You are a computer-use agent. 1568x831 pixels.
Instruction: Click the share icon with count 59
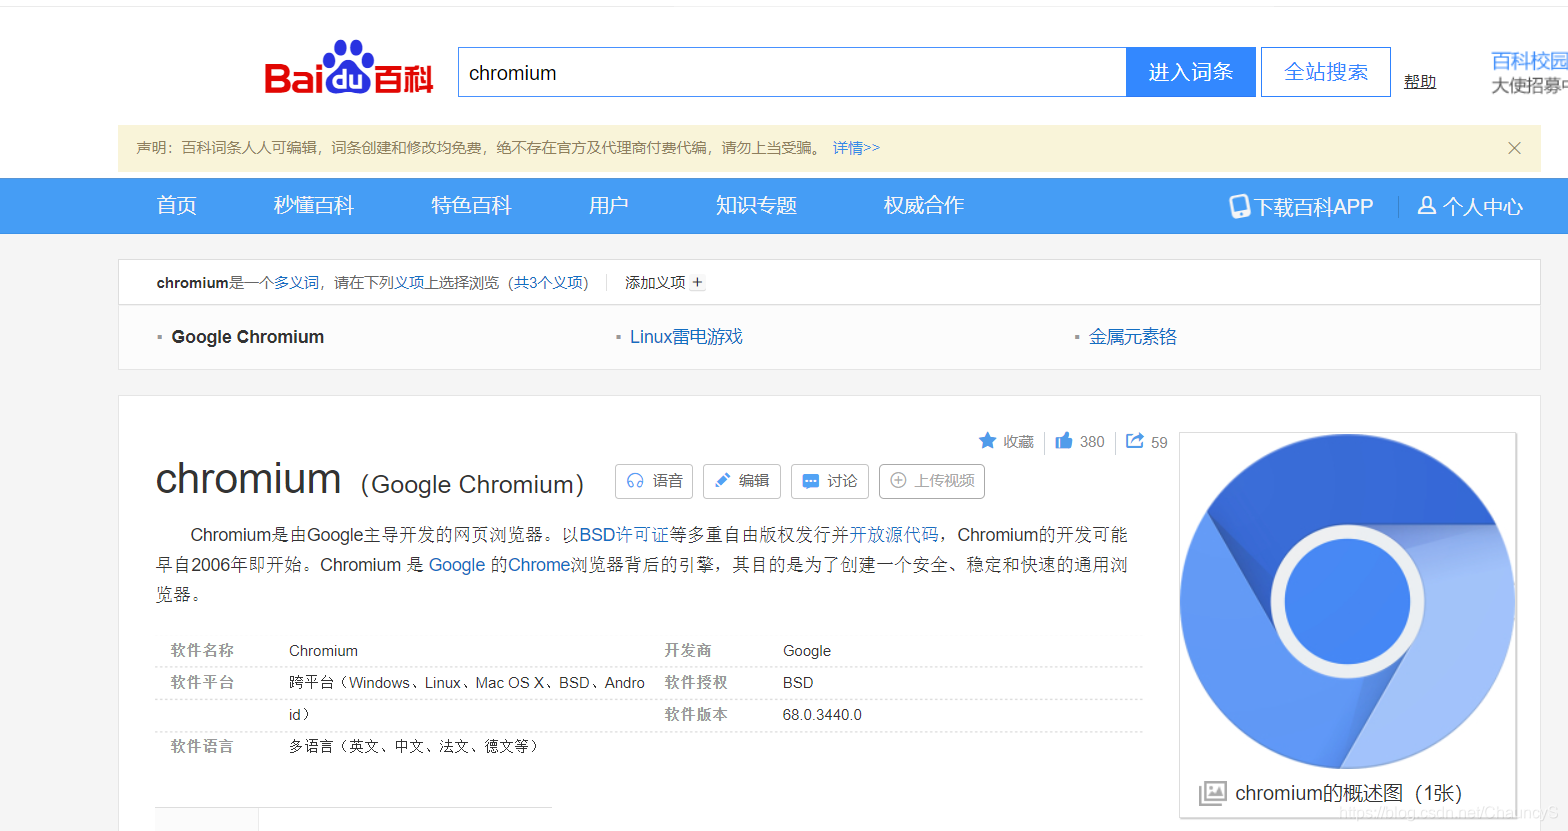coord(1135,441)
